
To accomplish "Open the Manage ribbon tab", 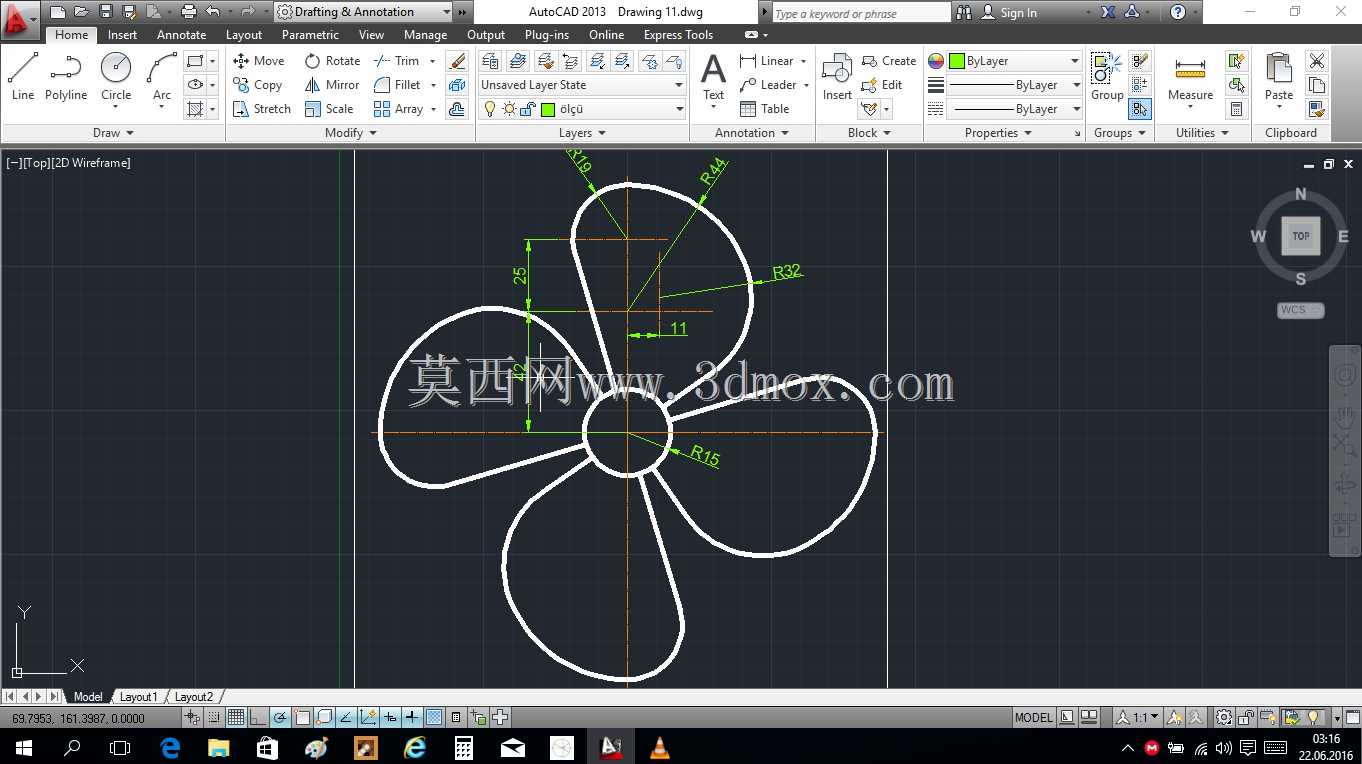I will point(425,35).
